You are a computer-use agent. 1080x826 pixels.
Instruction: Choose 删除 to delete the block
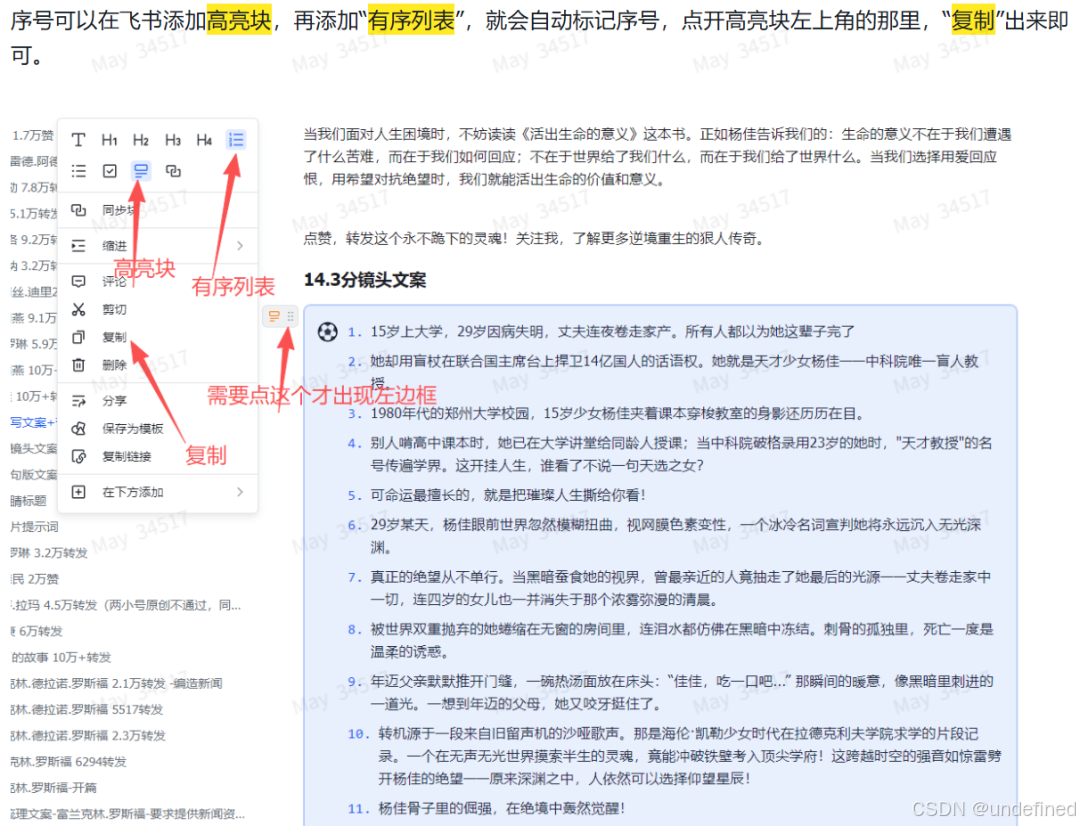coord(158,365)
